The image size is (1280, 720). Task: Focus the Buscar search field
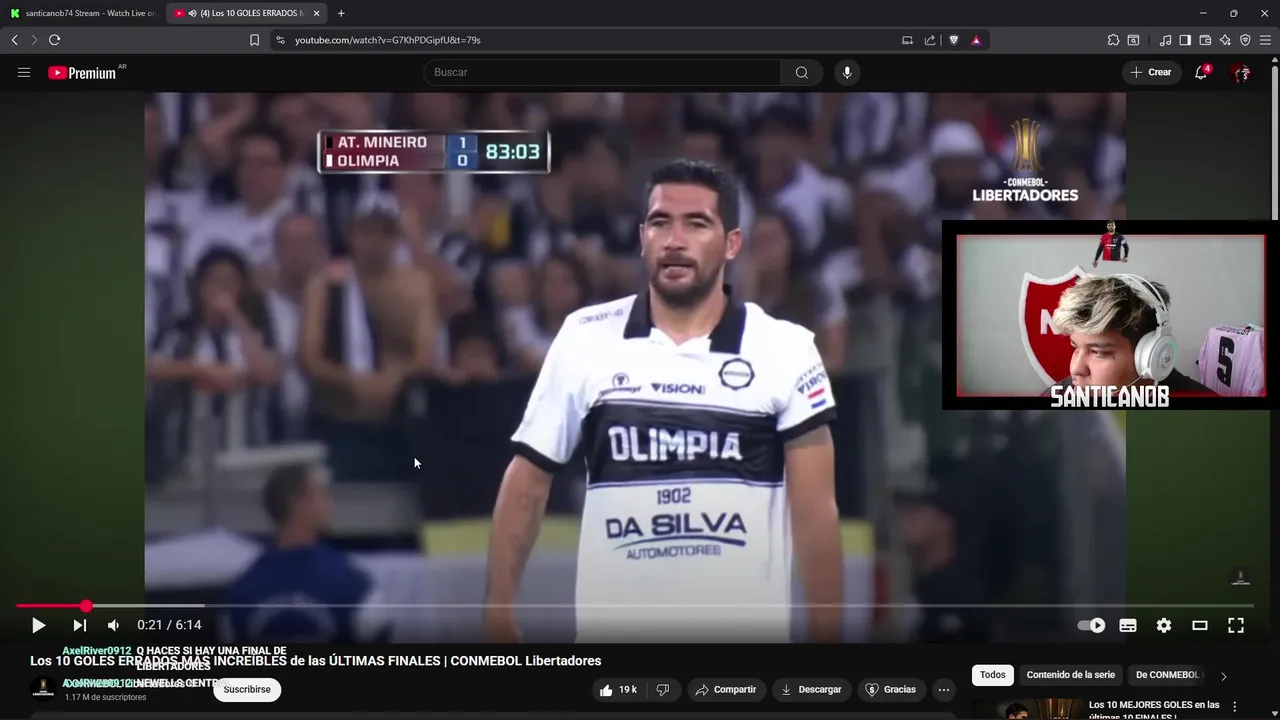[x=602, y=72]
